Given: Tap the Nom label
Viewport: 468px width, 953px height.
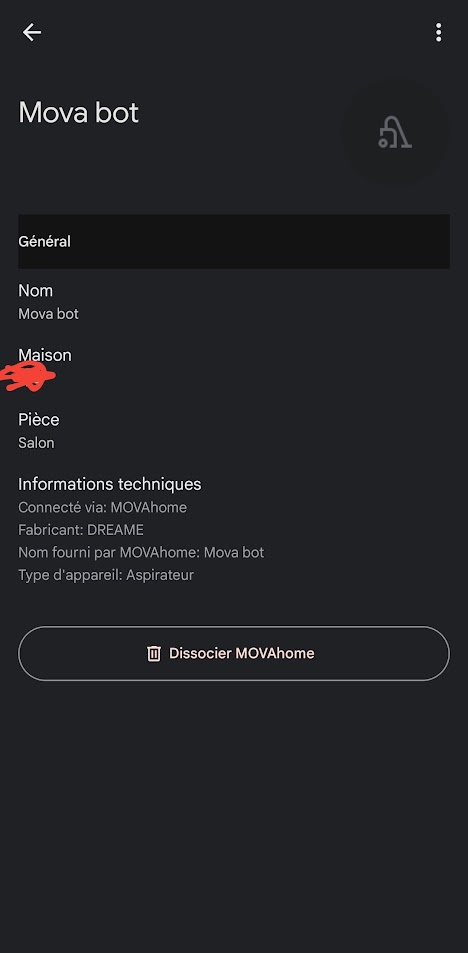Looking at the screenshot, I should coord(35,291).
